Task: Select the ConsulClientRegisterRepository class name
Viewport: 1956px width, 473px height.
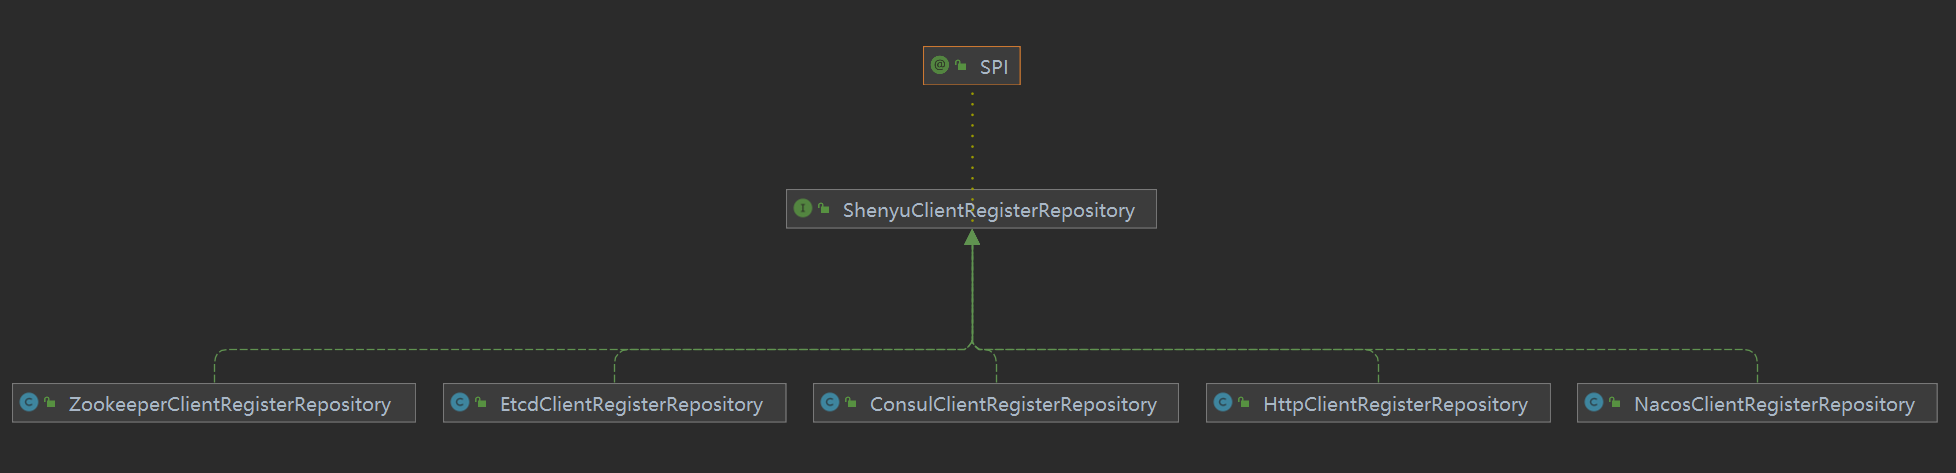Action: (x=1013, y=404)
